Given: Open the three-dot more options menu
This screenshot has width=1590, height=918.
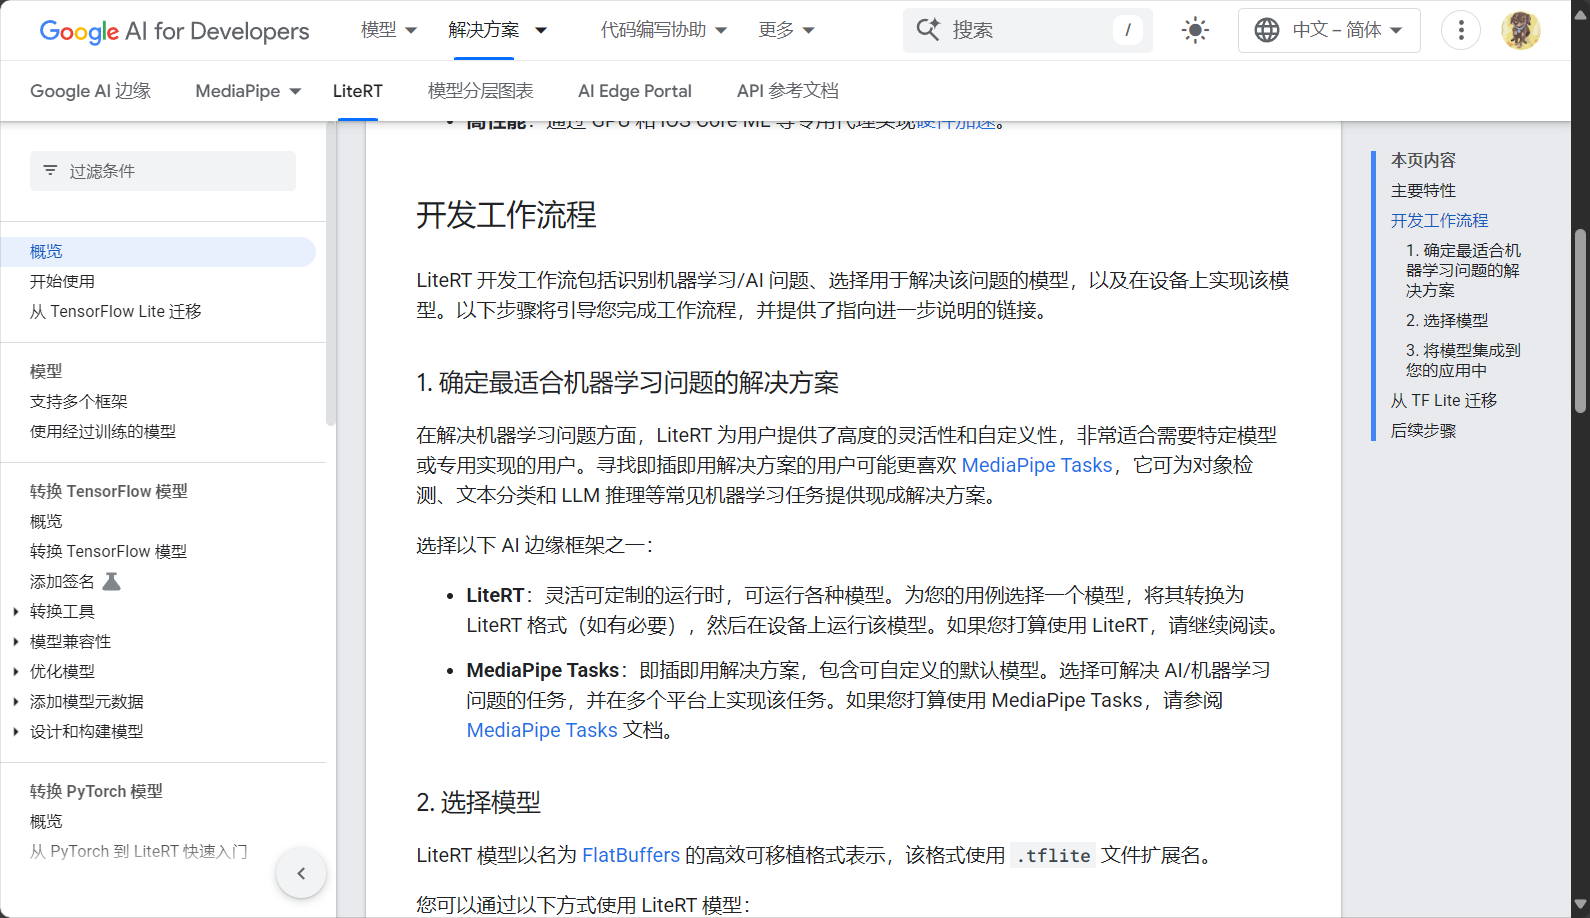Looking at the screenshot, I should [1461, 30].
